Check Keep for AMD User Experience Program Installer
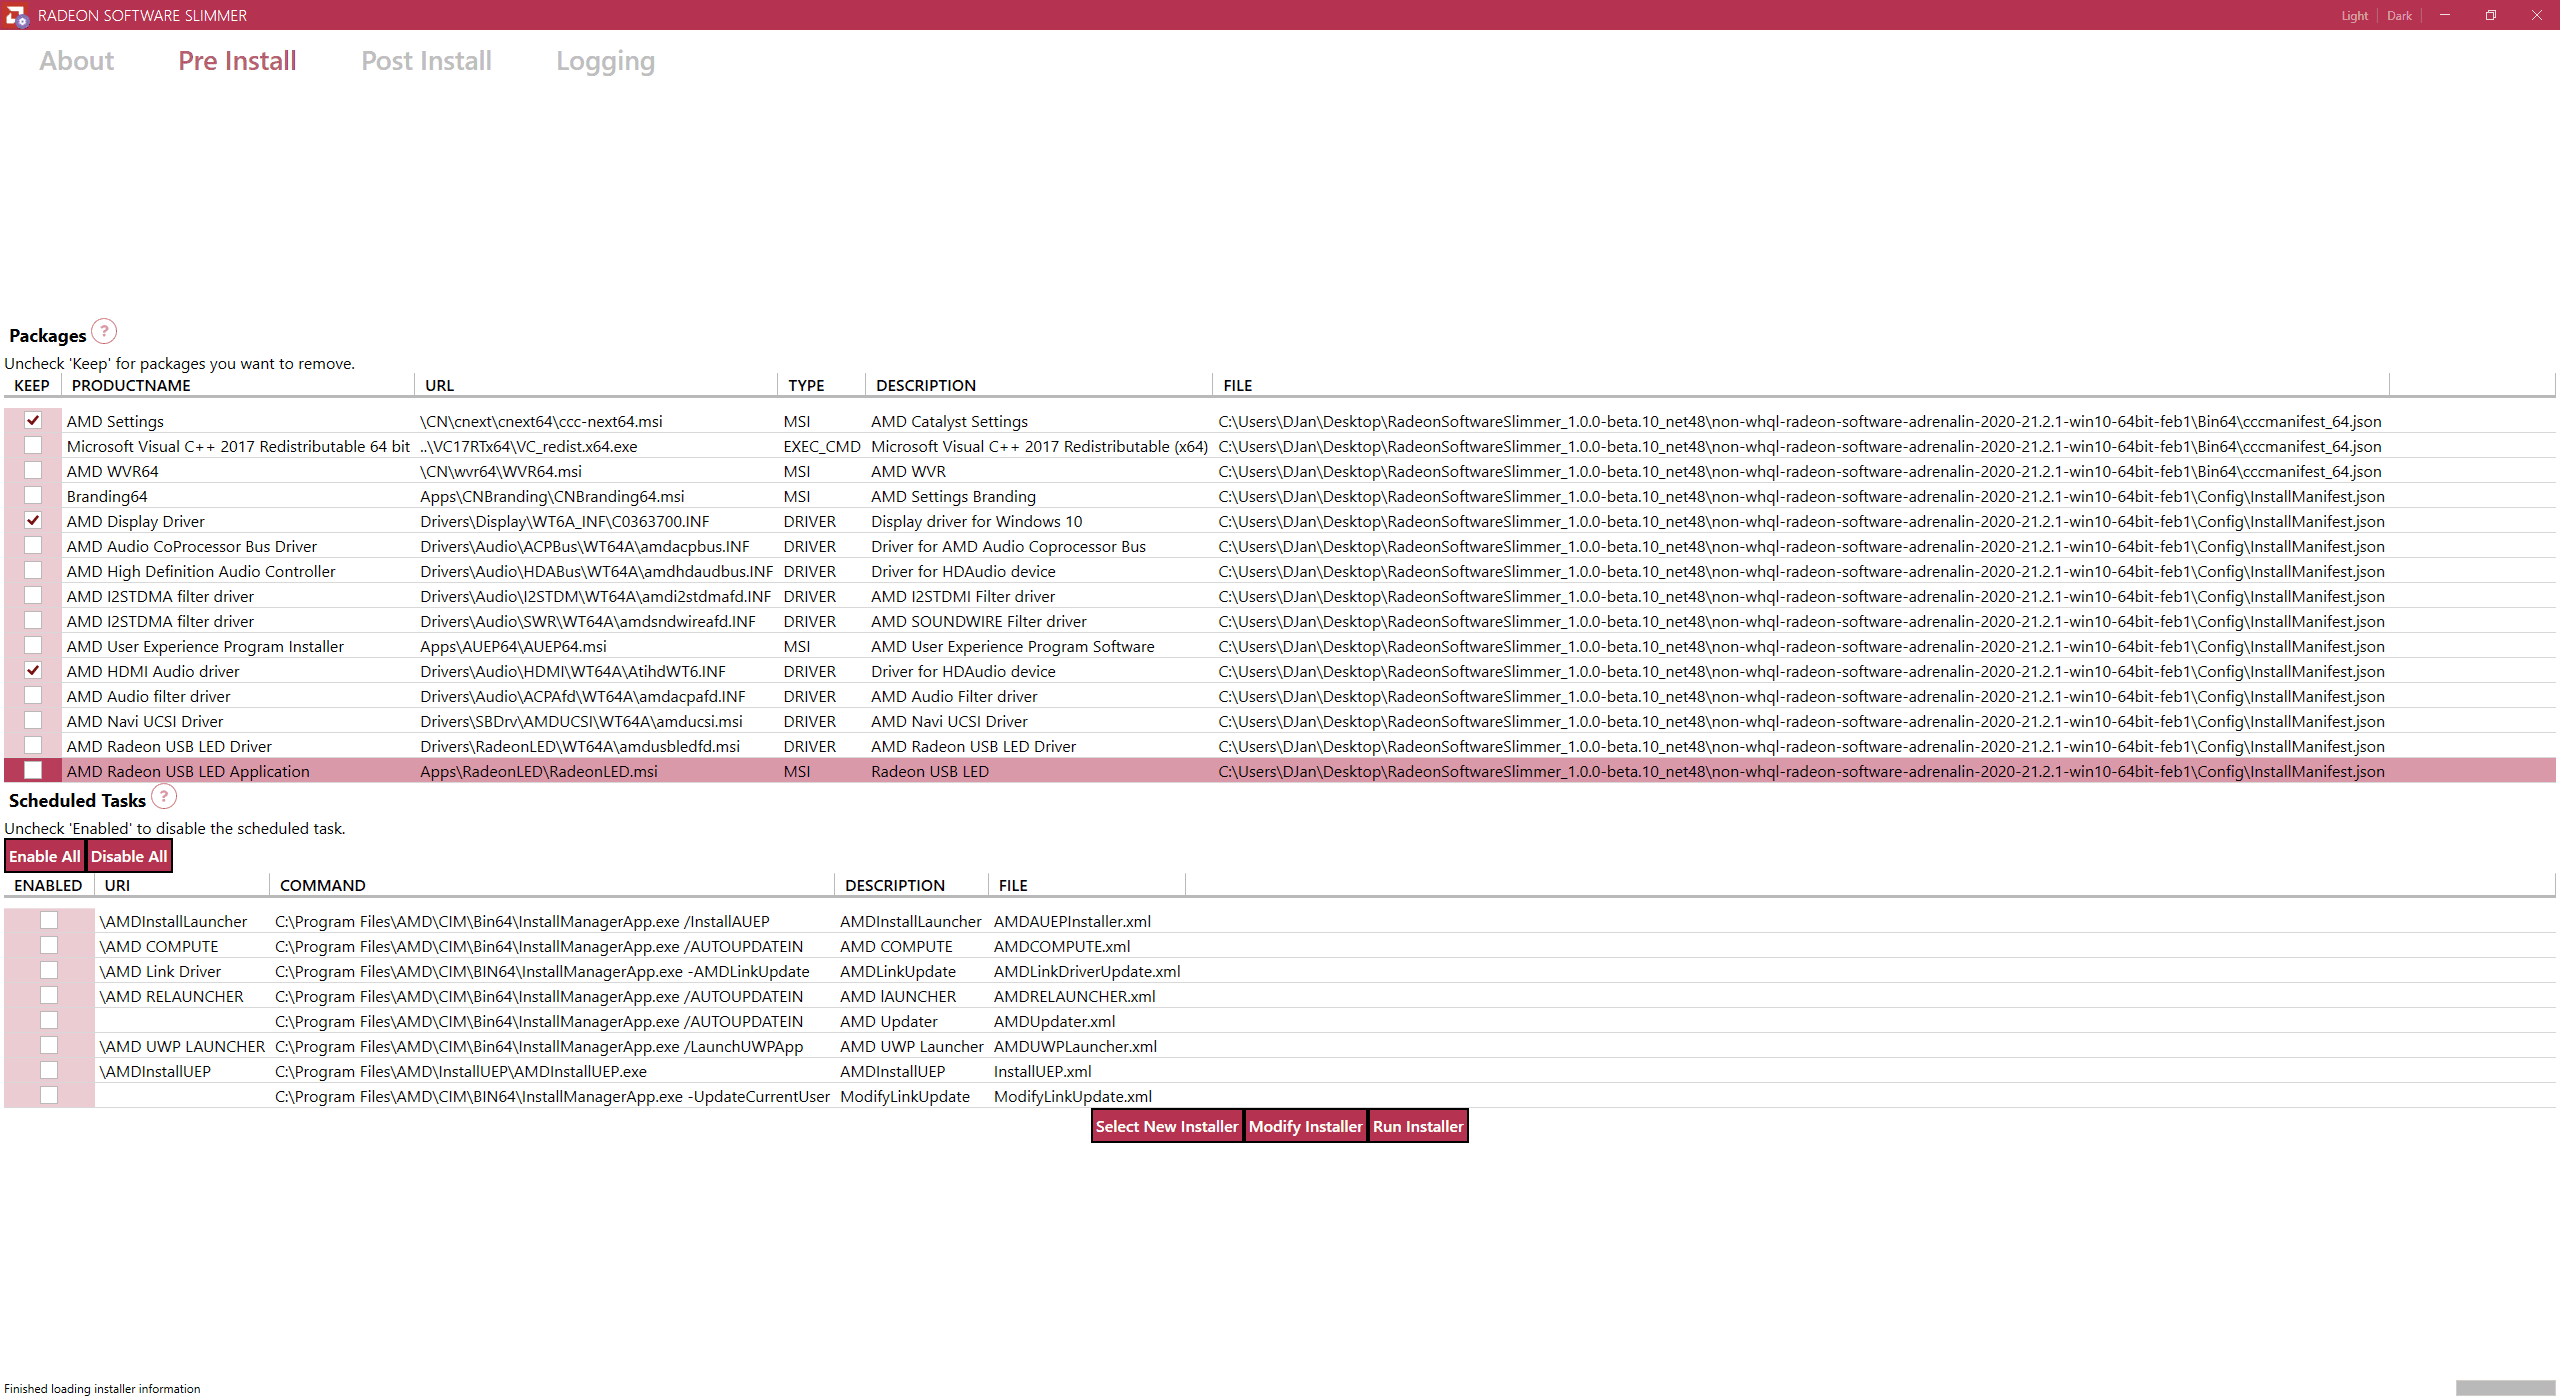This screenshot has height=1400, width=2560. pos(33,645)
